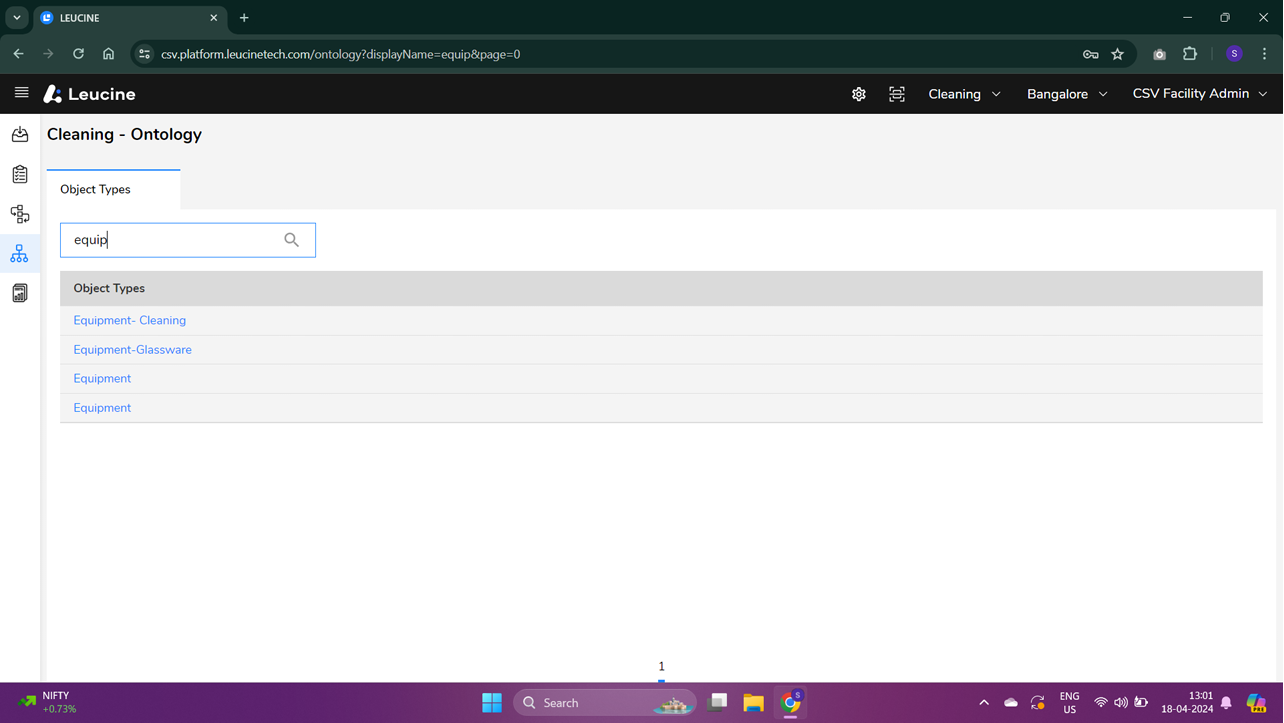Open NIFTY stock widget on taskbar
This screenshot has height=723, width=1284.
48,703
